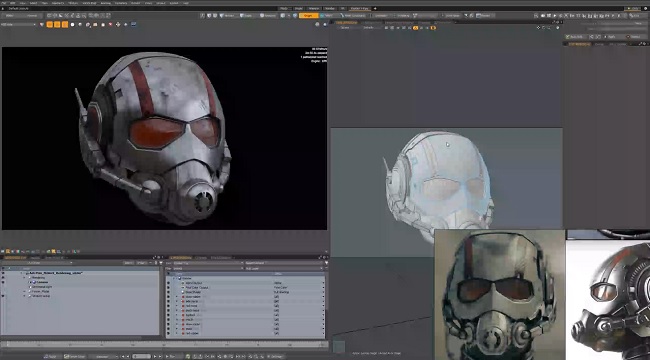Viewport: 650px width, 360px height.
Task: Click the 3D viewport move-view control icon
Action: click(x=538, y=28)
